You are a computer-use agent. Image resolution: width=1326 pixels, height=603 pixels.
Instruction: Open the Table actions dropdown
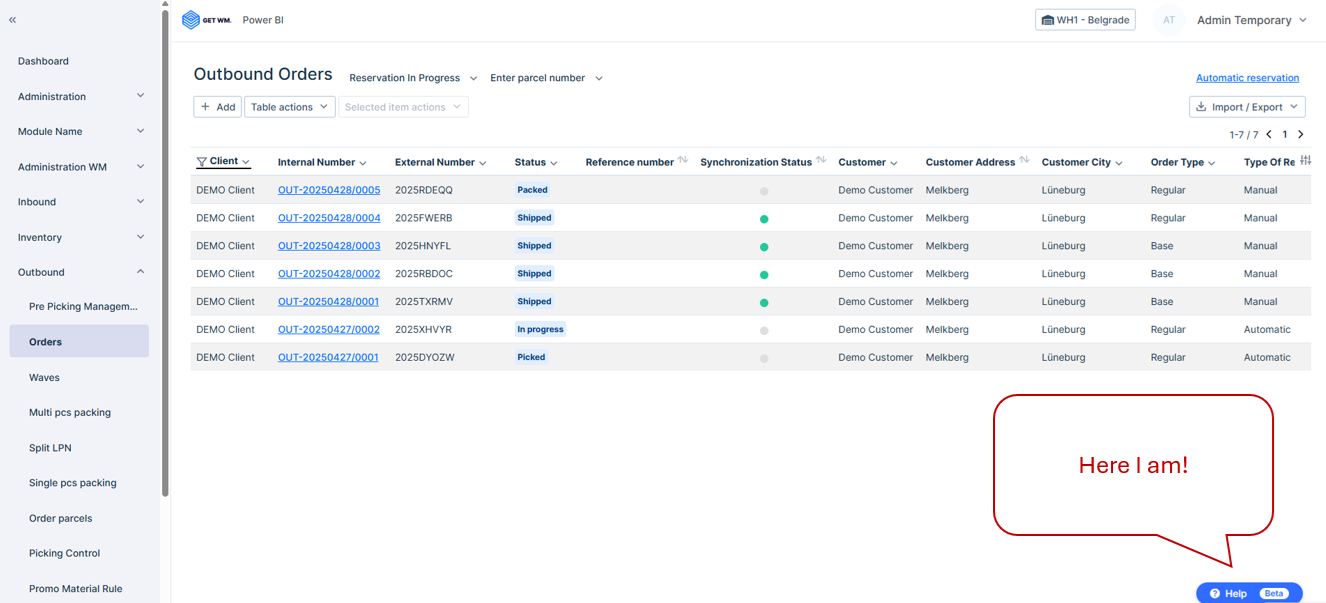(x=290, y=107)
